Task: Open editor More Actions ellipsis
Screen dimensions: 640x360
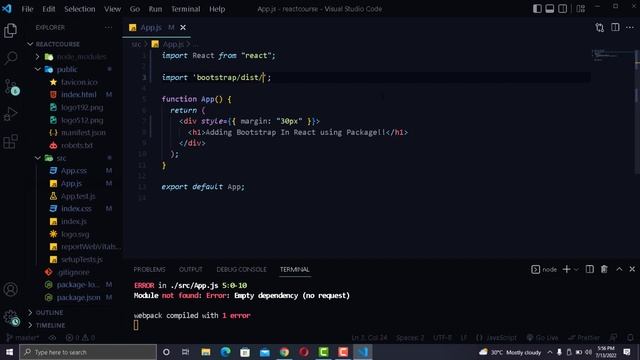Action: [x=630, y=27]
